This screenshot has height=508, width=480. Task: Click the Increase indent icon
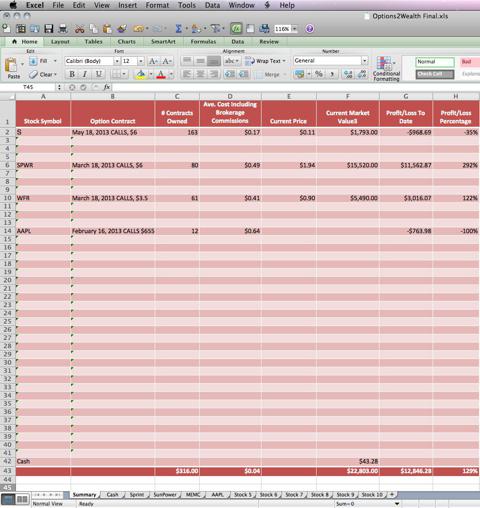[244, 74]
